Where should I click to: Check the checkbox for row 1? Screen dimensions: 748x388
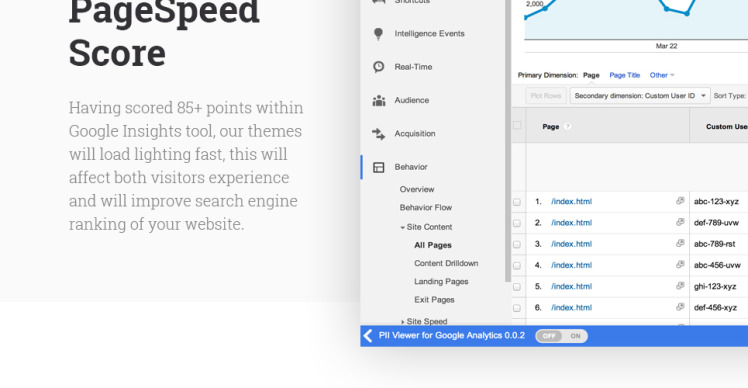pos(517,202)
